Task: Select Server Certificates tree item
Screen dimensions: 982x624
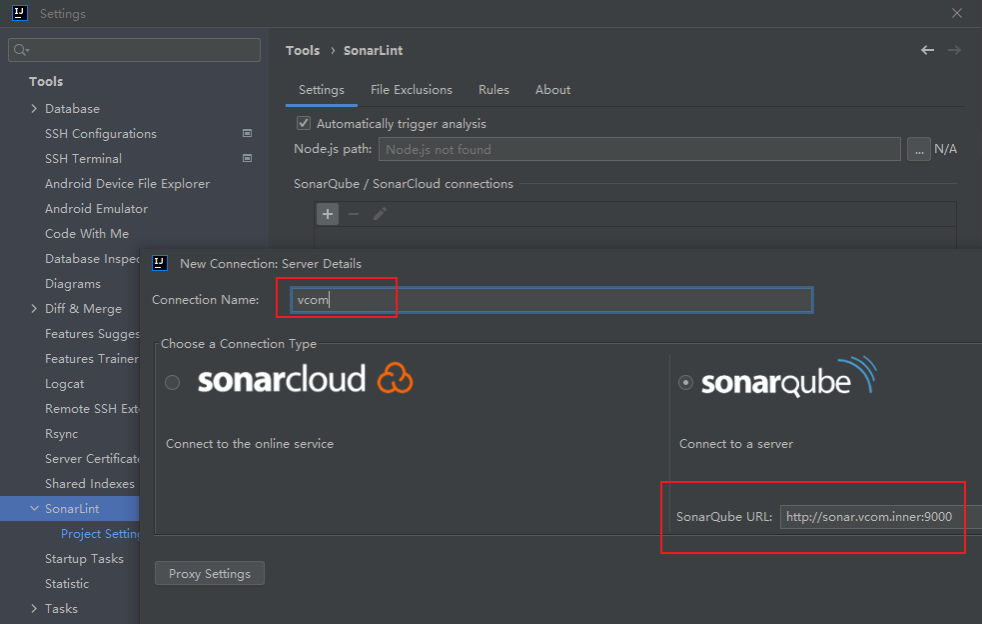Action: click(x=92, y=459)
